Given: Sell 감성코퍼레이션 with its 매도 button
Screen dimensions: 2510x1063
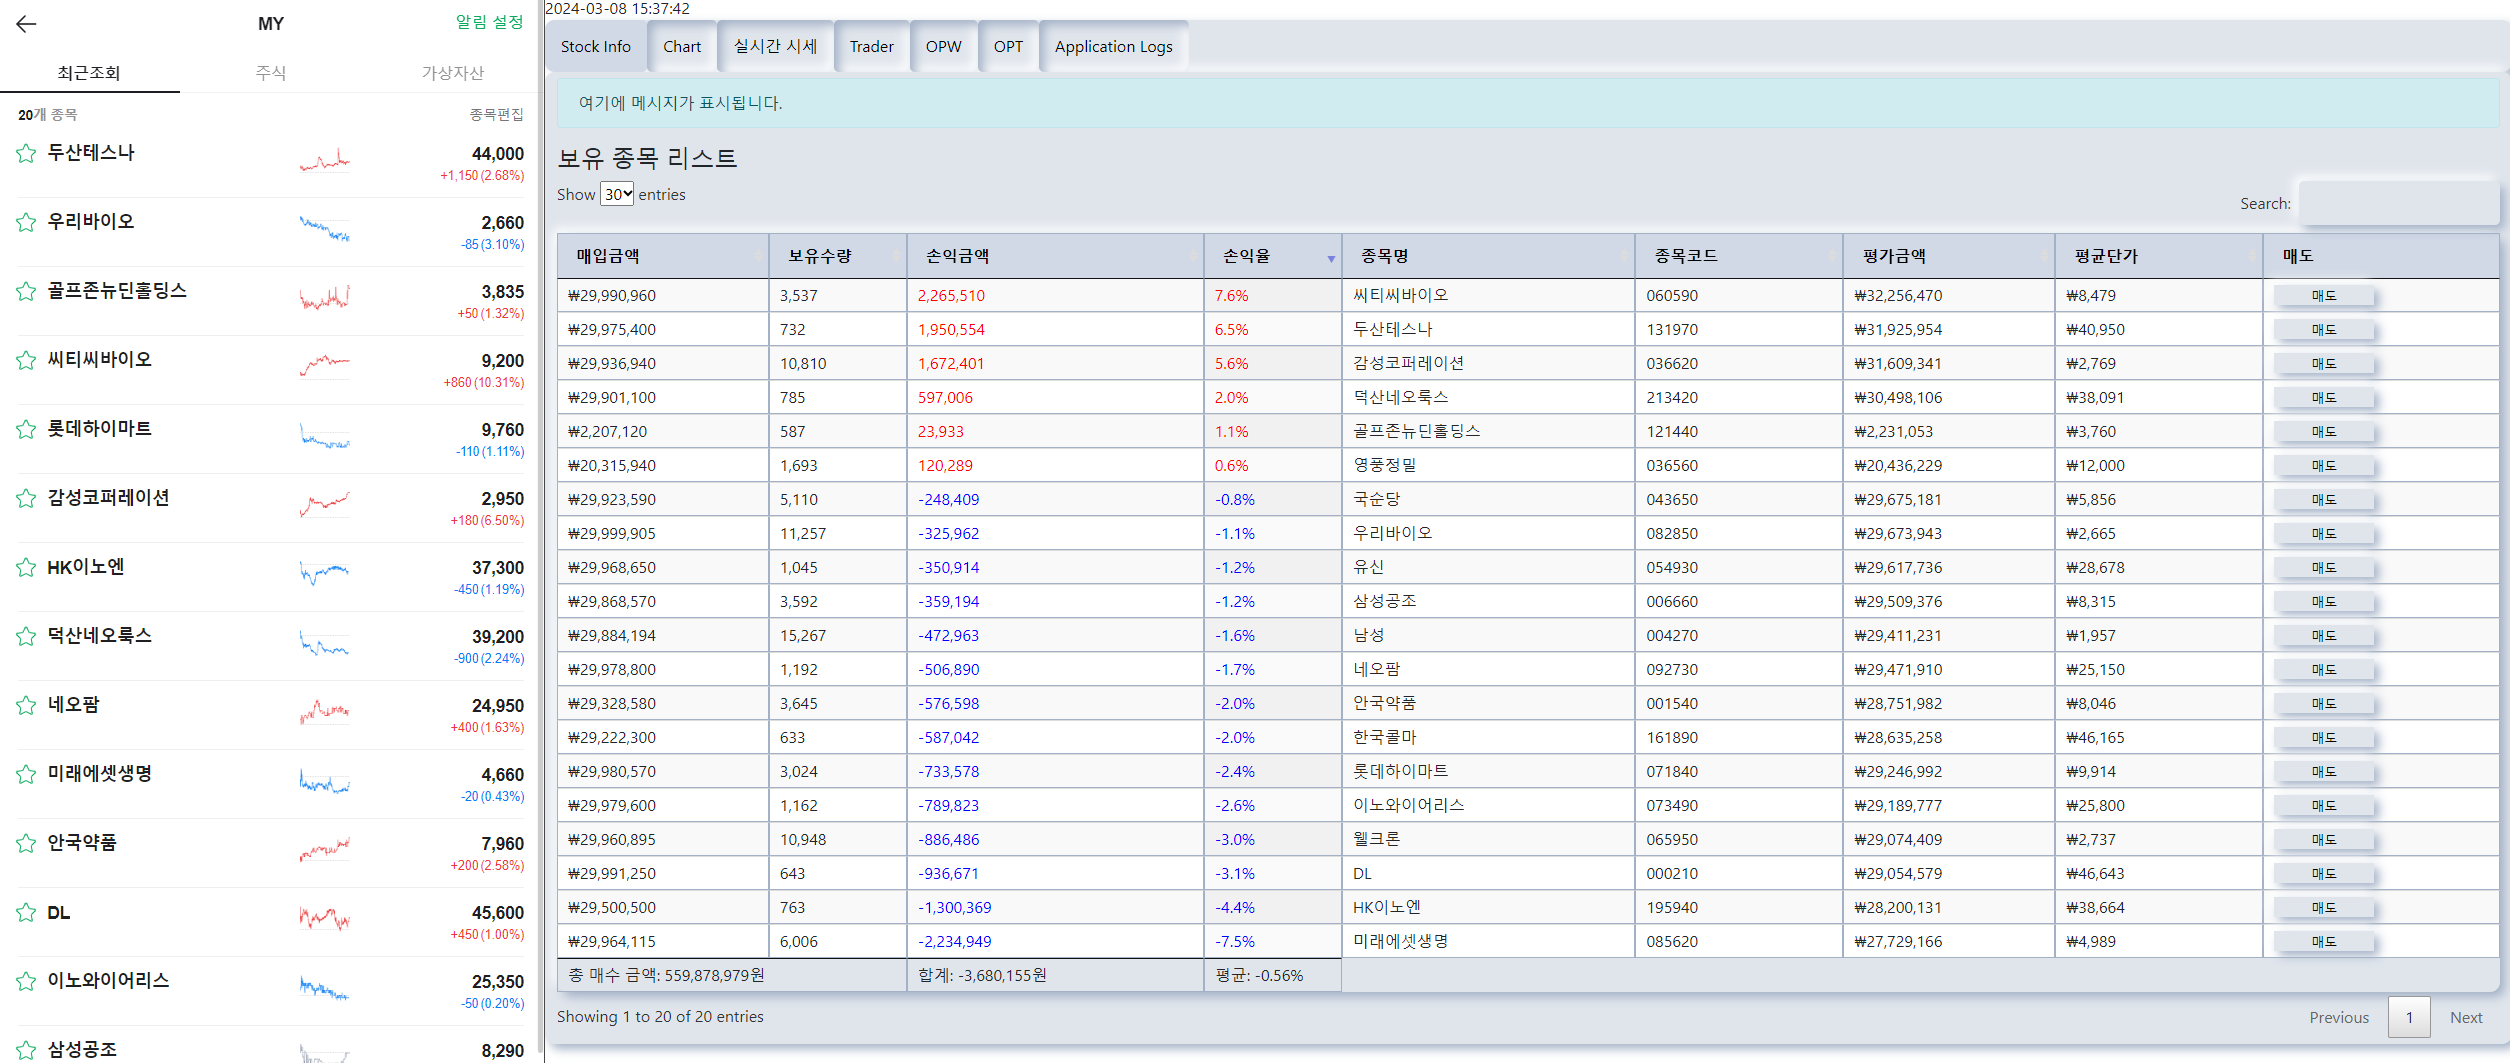Looking at the screenshot, I should point(2323,364).
